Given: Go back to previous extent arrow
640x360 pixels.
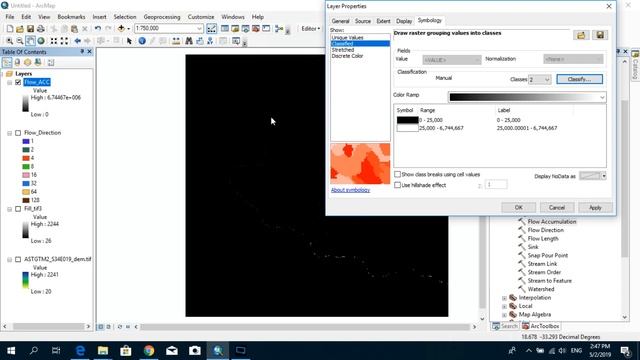Looking at the screenshot, I should pyautogui.click(x=78, y=41).
